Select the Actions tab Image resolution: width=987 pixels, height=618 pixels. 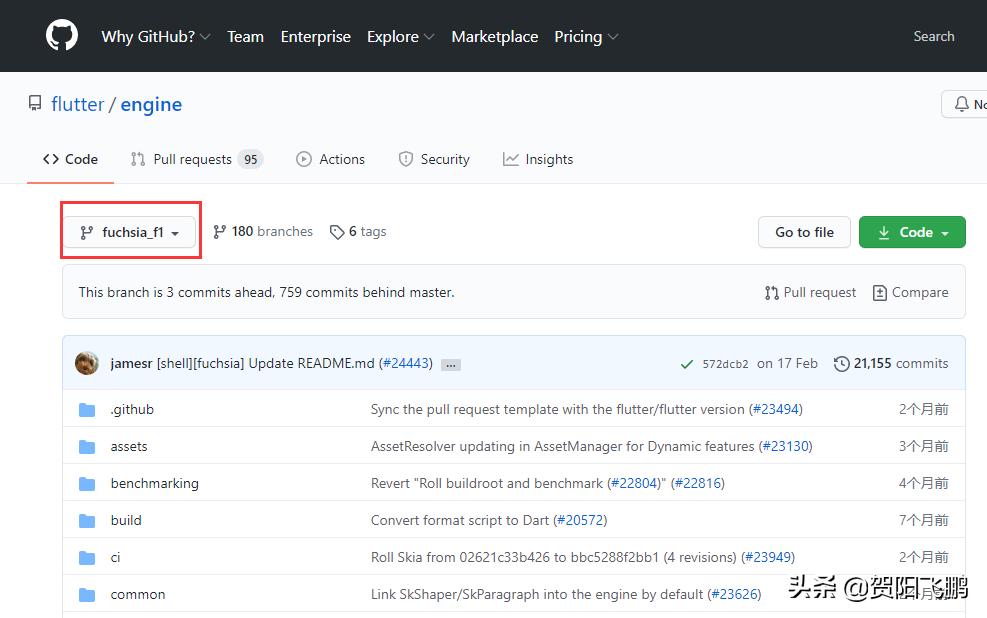pyautogui.click(x=331, y=160)
